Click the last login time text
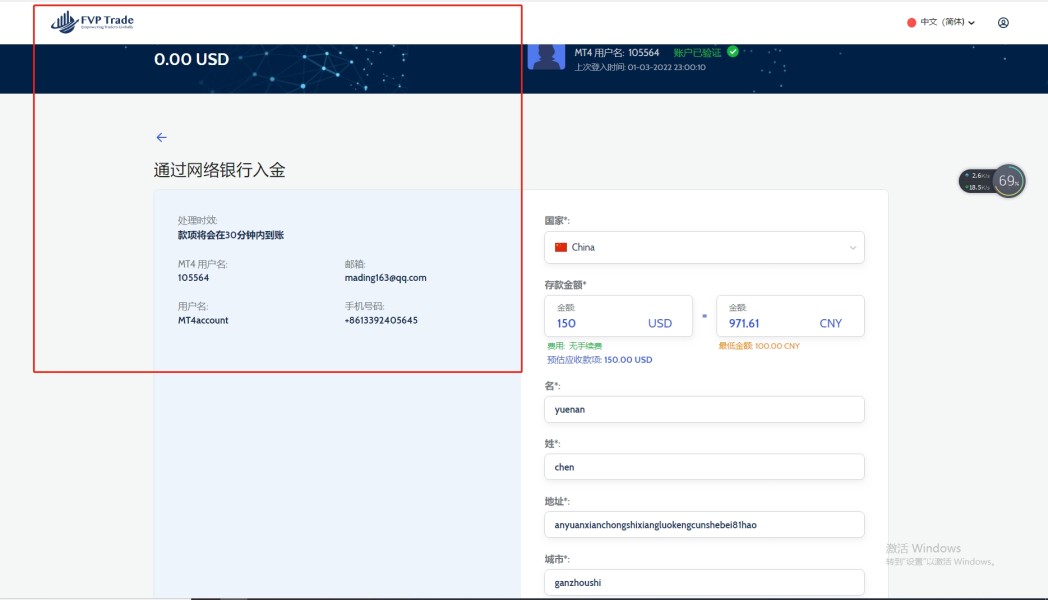The width and height of the screenshot is (1048, 600). [640, 67]
